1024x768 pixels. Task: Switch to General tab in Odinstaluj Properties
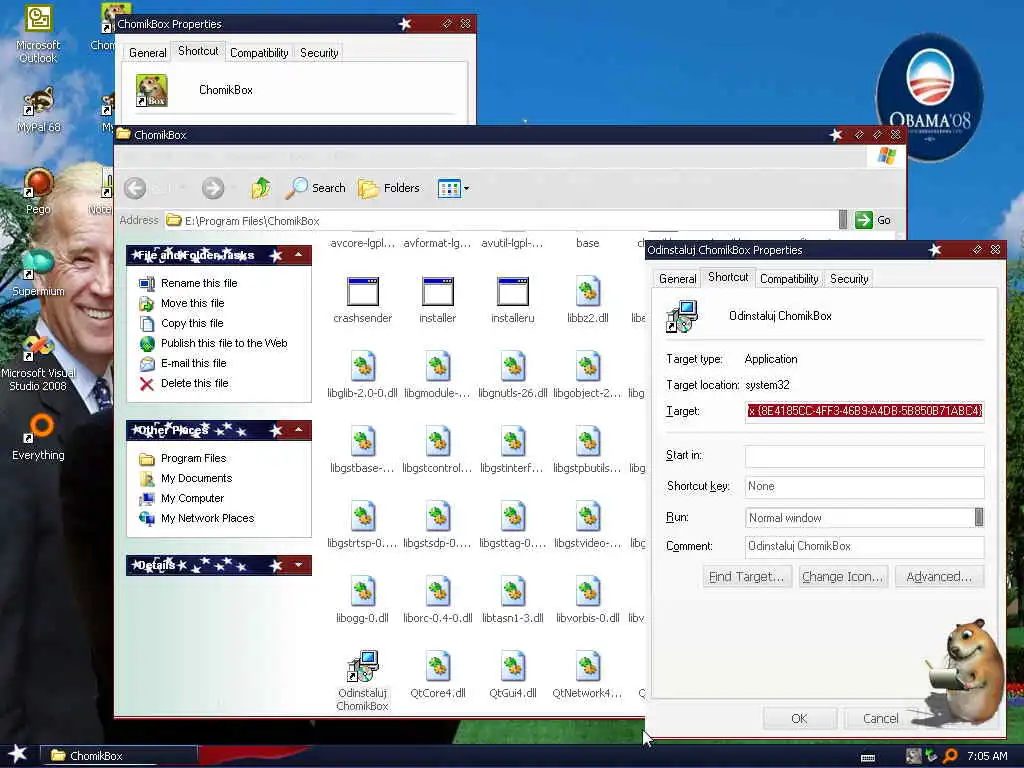tap(677, 279)
